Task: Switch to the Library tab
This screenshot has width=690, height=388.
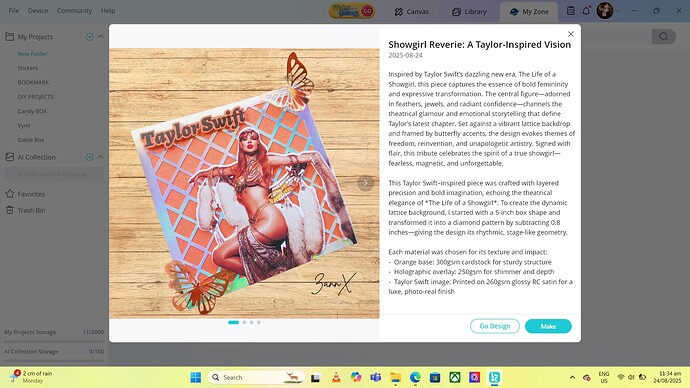Action: (469, 12)
